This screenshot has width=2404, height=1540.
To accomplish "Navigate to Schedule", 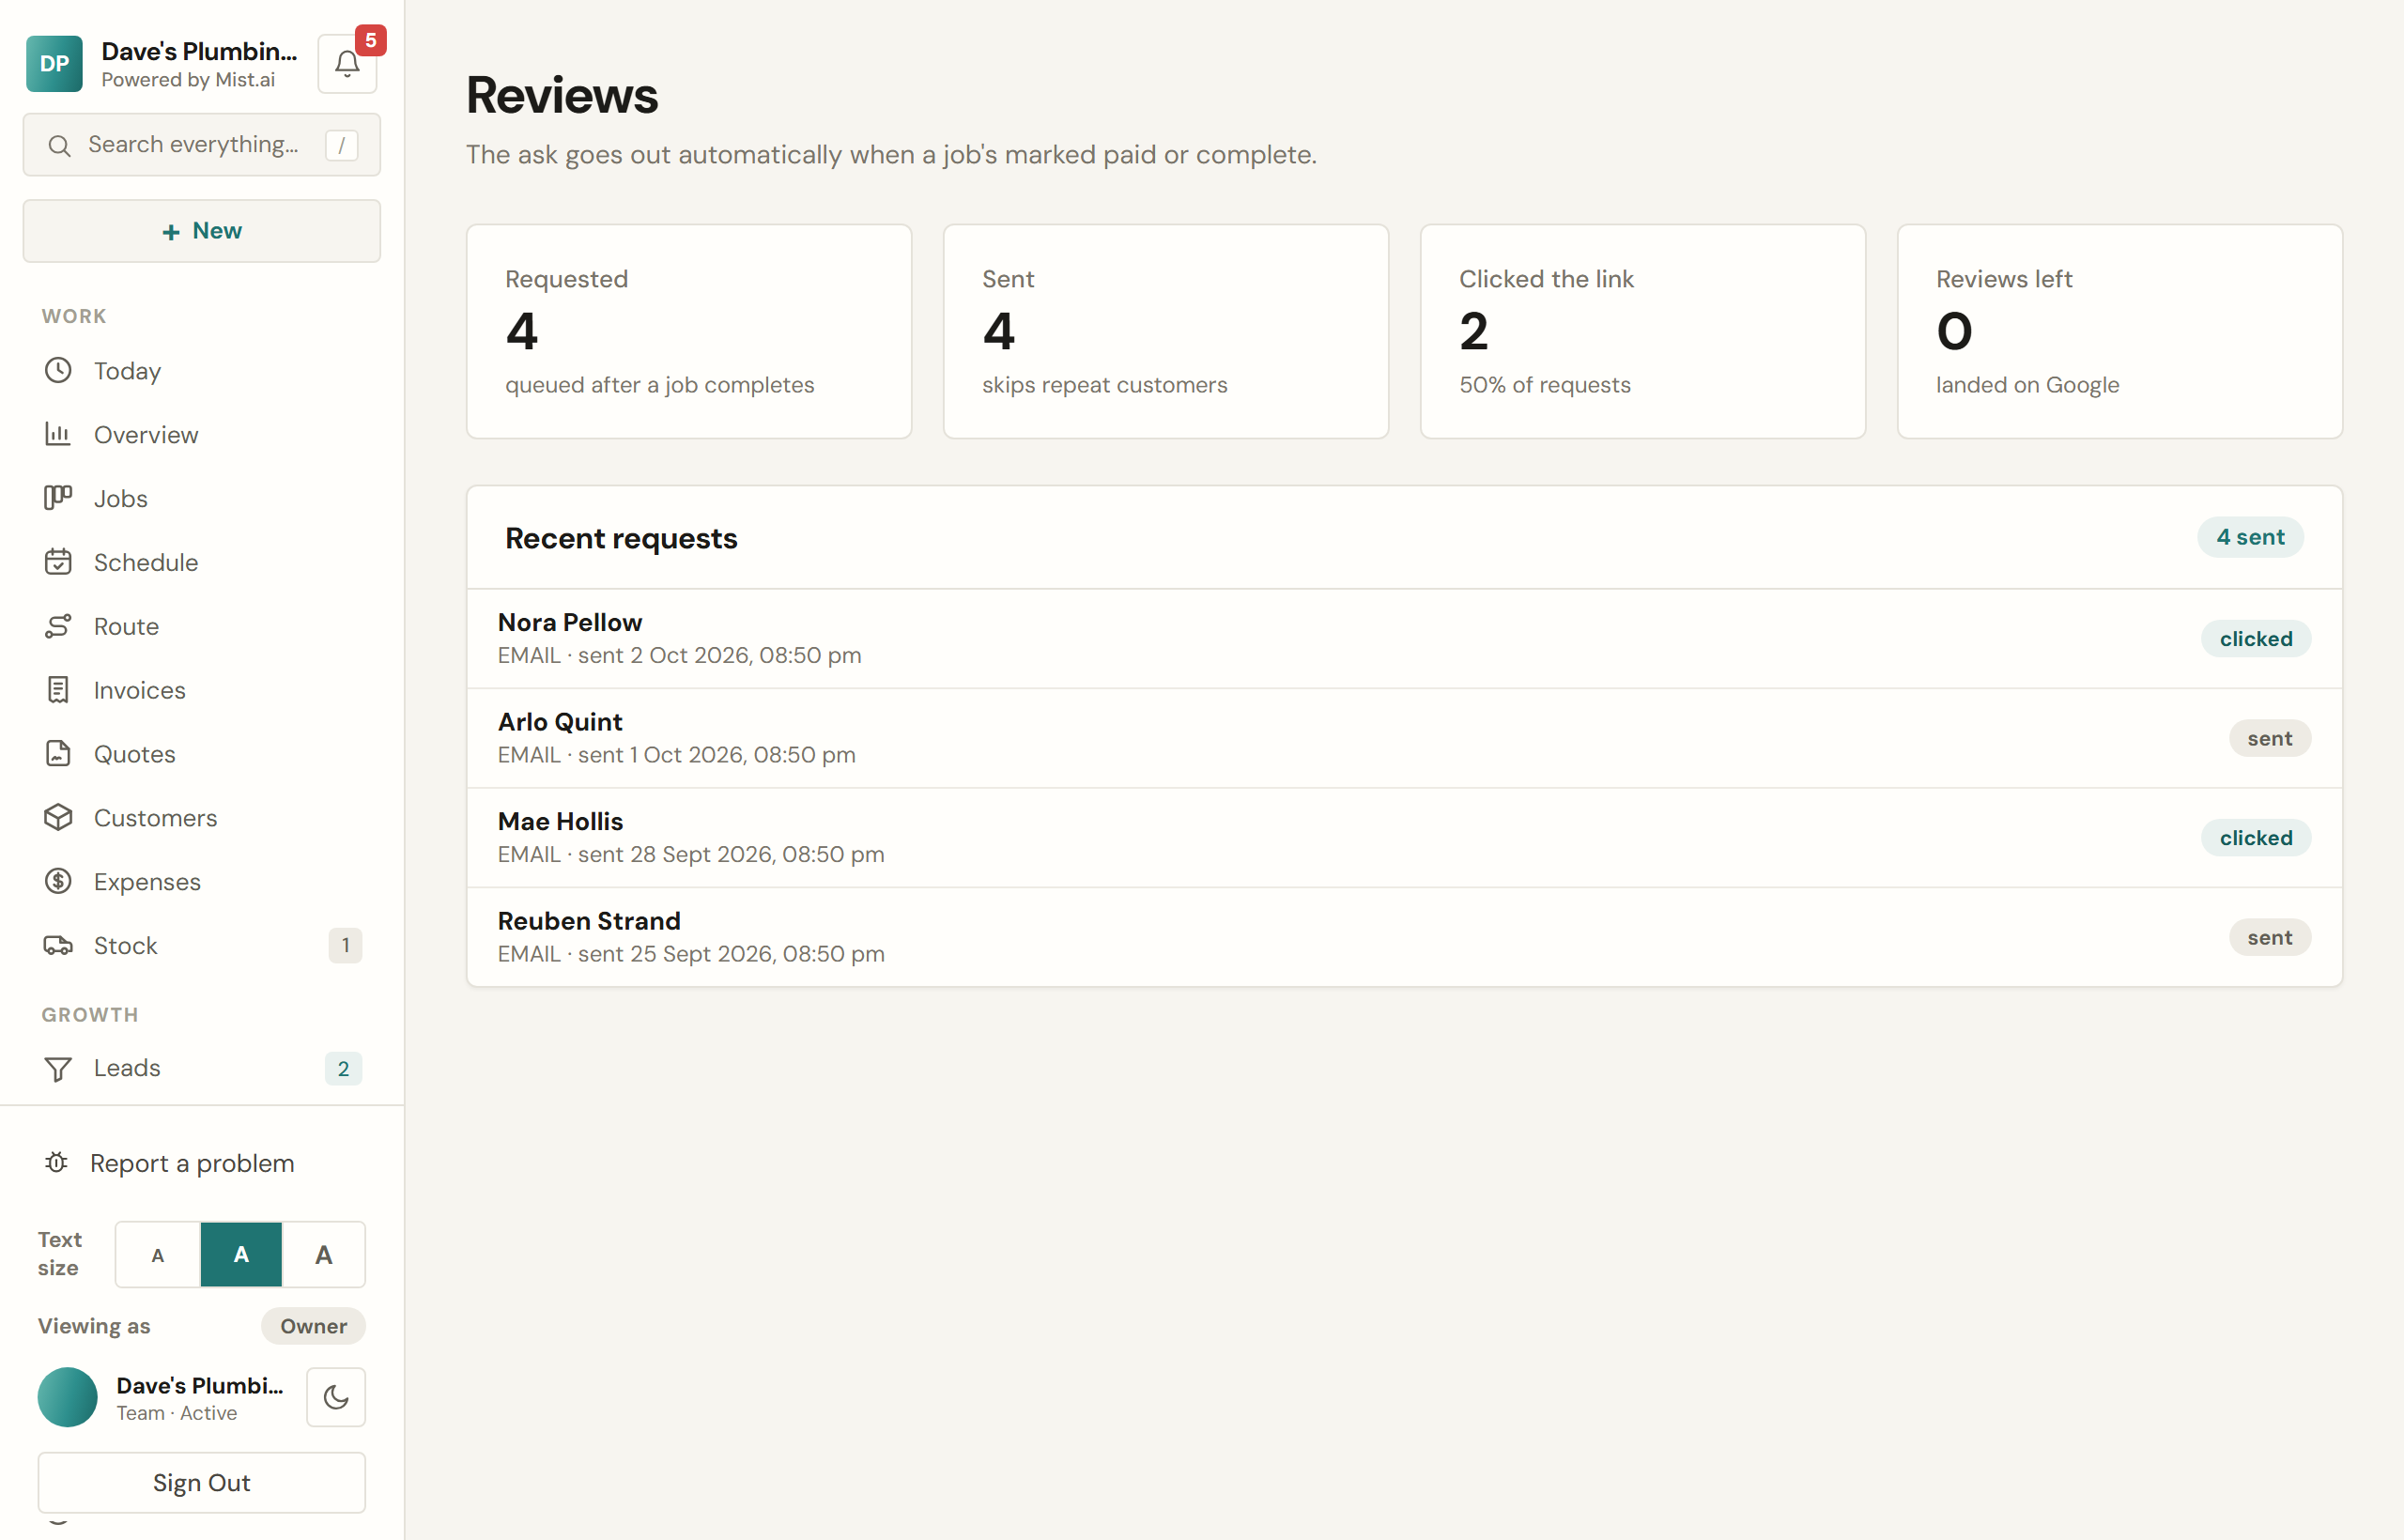I will point(202,562).
